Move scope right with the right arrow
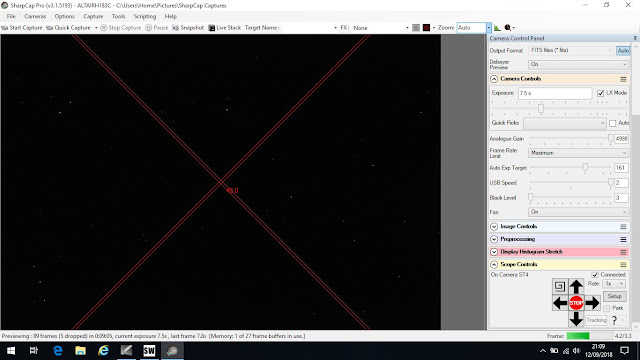The width and height of the screenshot is (640, 360). coord(592,303)
